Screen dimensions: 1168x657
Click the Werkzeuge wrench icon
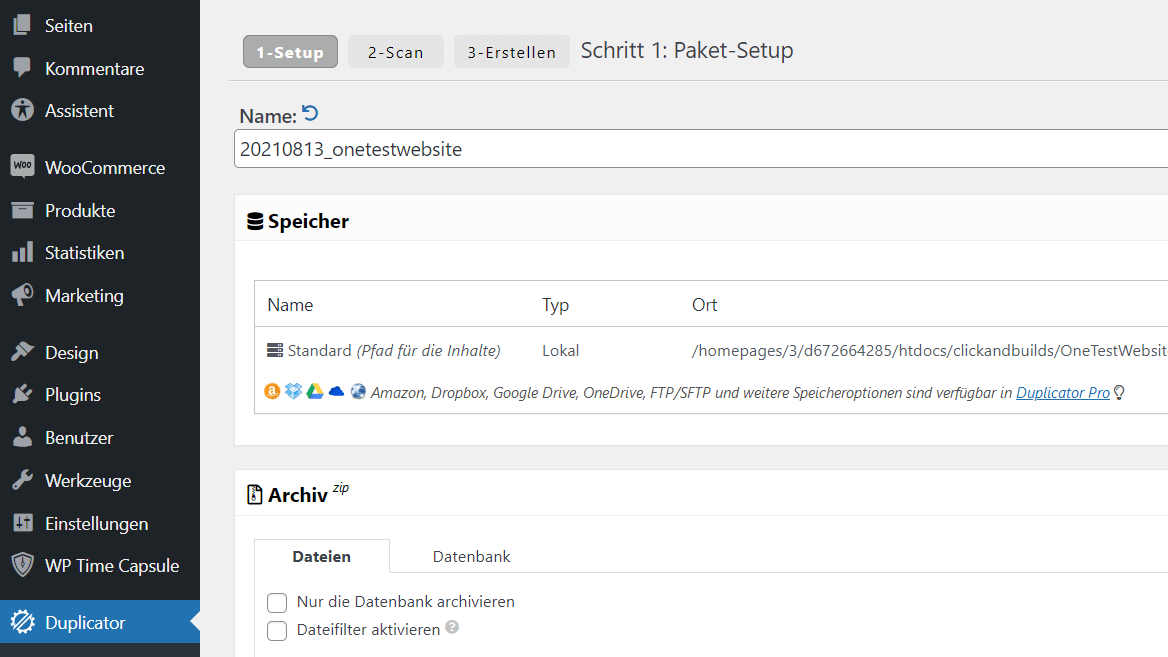[22, 480]
